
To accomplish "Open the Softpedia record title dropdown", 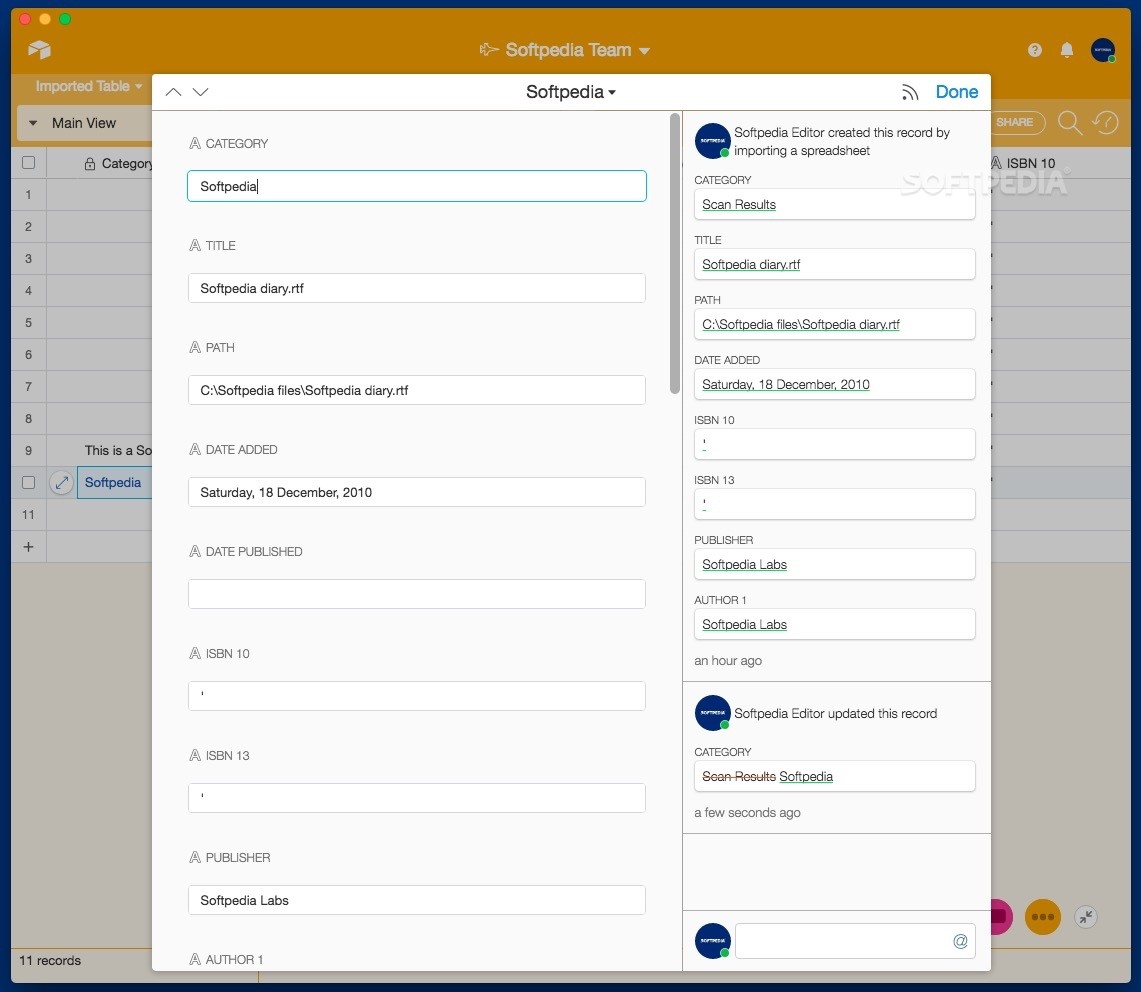I will coord(571,92).
